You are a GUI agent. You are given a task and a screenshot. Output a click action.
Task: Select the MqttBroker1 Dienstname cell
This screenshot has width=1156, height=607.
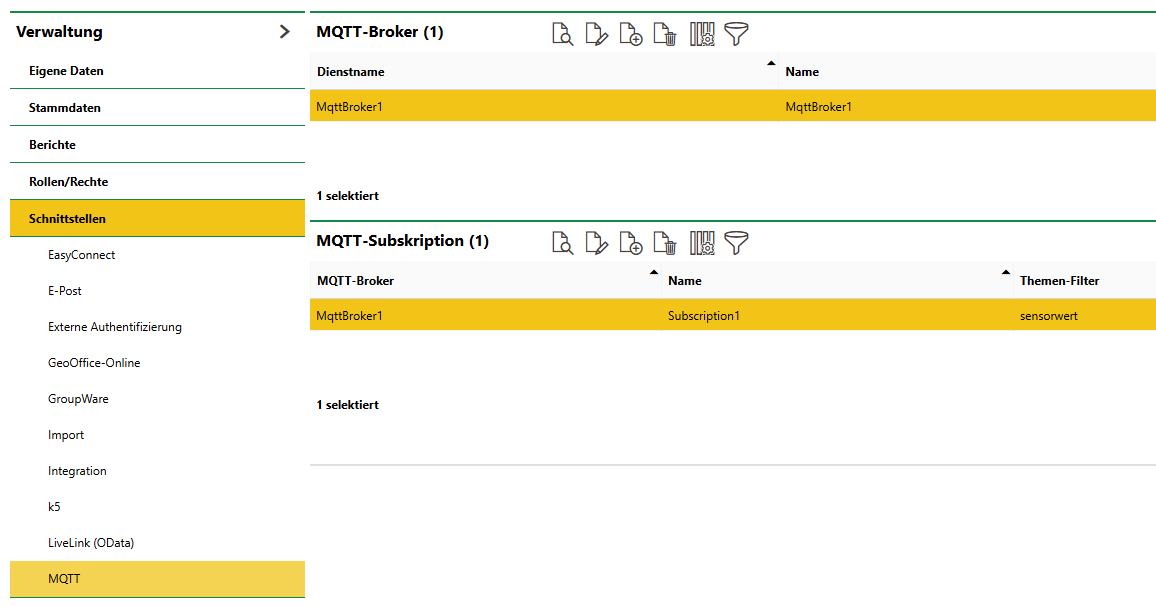click(x=544, y=106)
